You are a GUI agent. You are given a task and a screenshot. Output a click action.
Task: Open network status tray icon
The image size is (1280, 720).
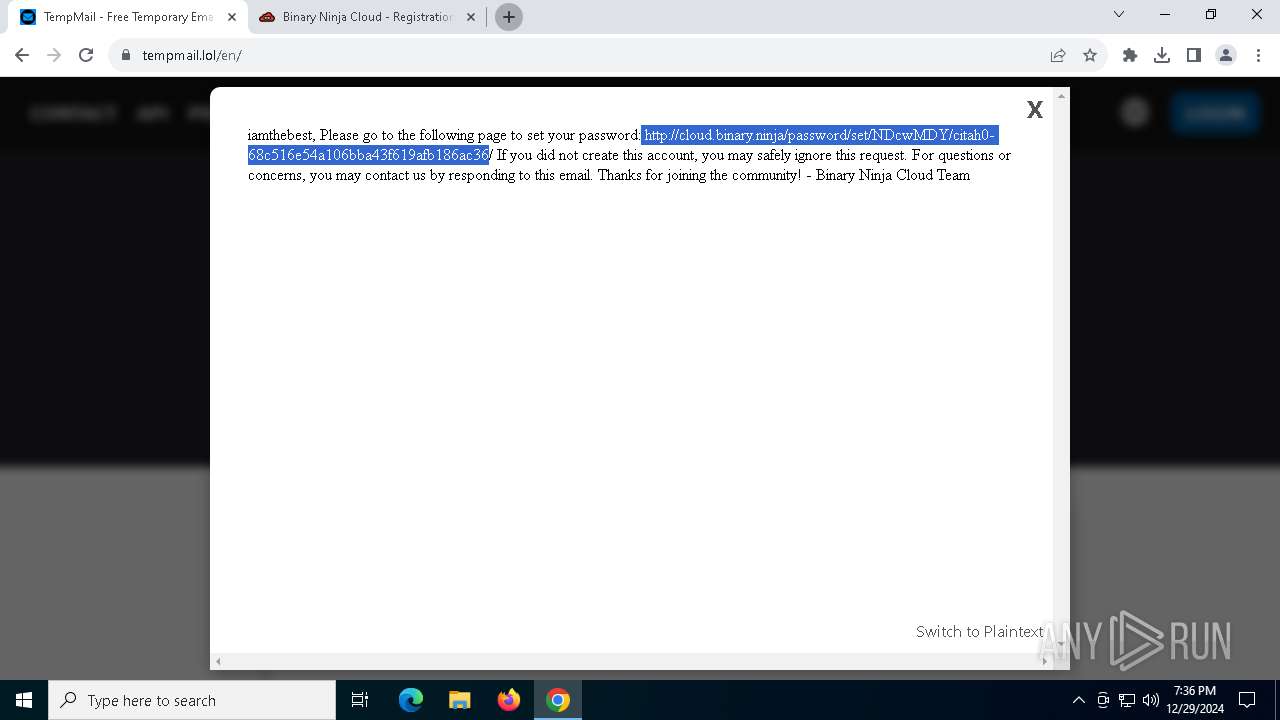click(x=1127, y=700)
